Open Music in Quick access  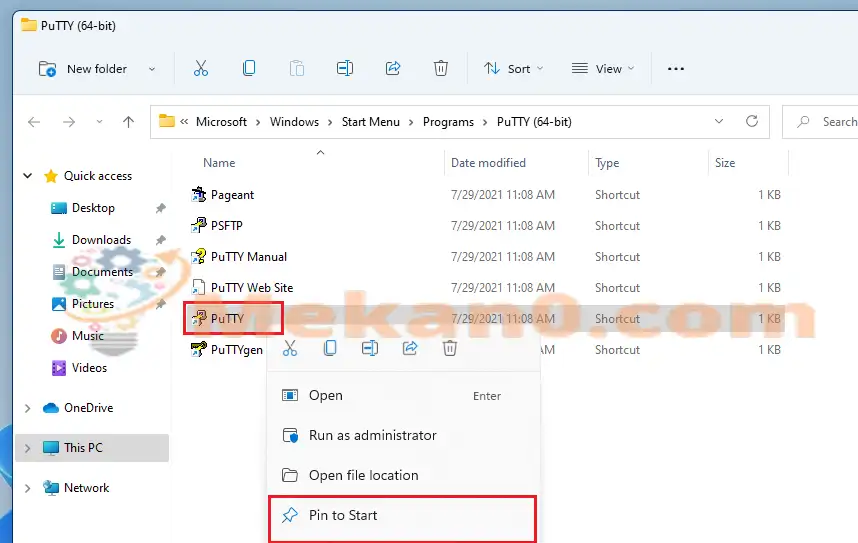coord(88,336)
